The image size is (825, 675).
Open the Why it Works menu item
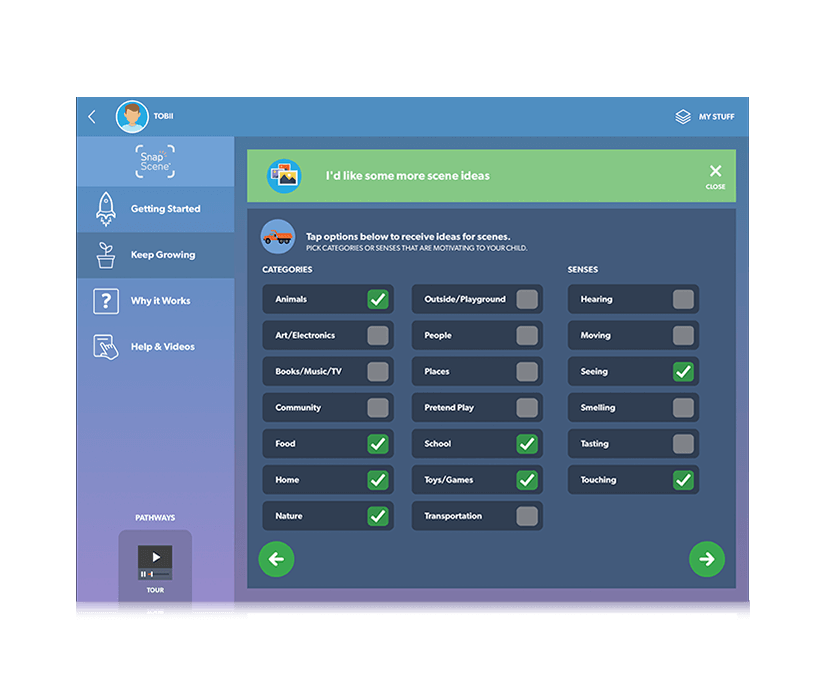160,301
